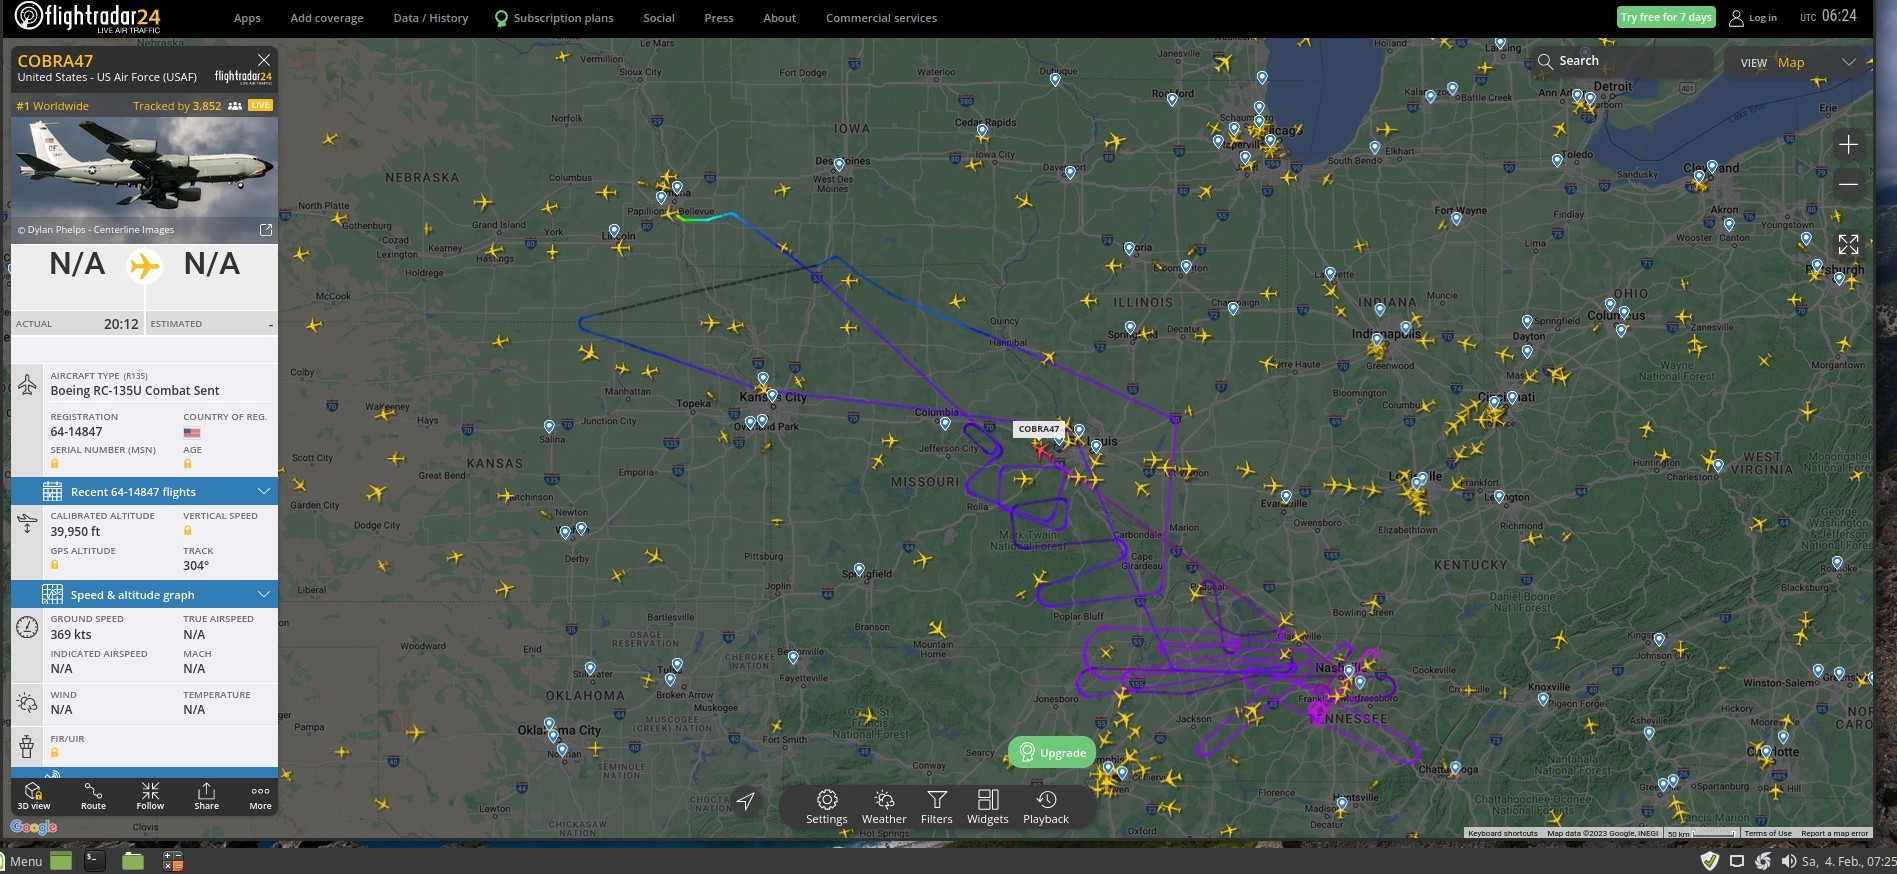
Task: Toggle fullscreen map view
Action: tap(1848, 244)
